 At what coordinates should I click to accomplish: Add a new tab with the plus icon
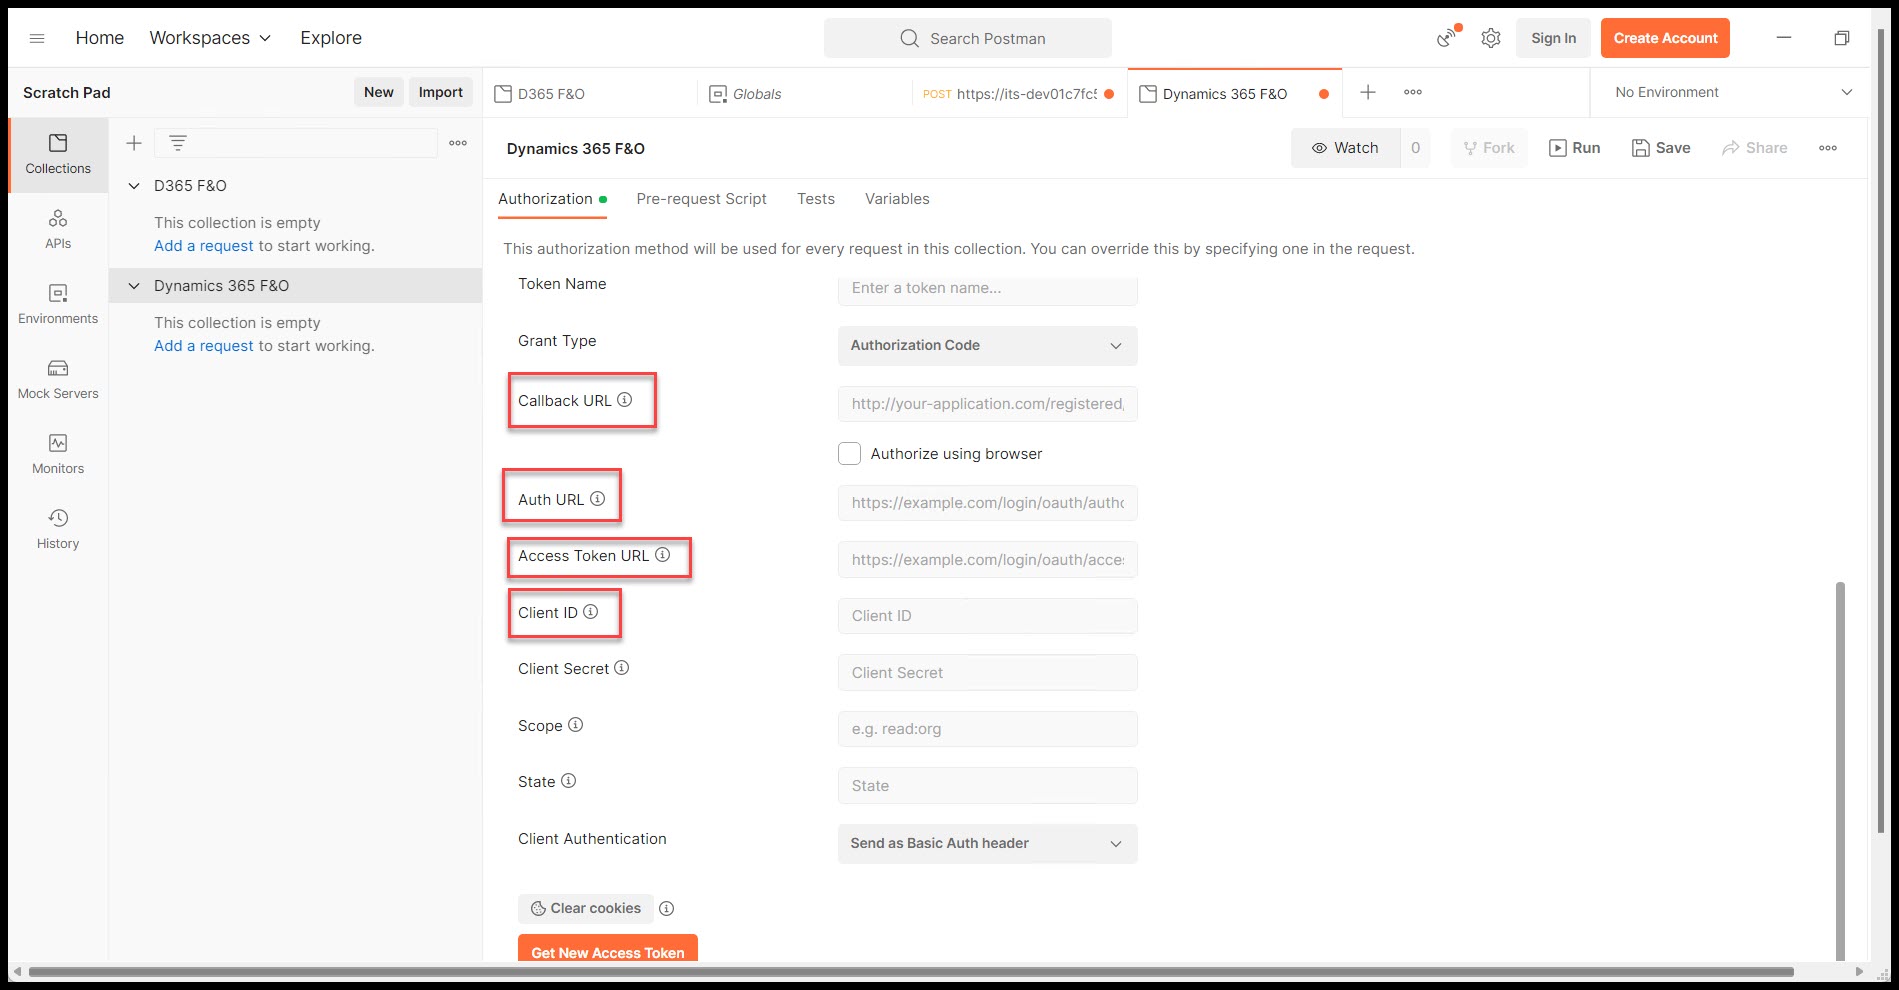(x=1368, y=92)
